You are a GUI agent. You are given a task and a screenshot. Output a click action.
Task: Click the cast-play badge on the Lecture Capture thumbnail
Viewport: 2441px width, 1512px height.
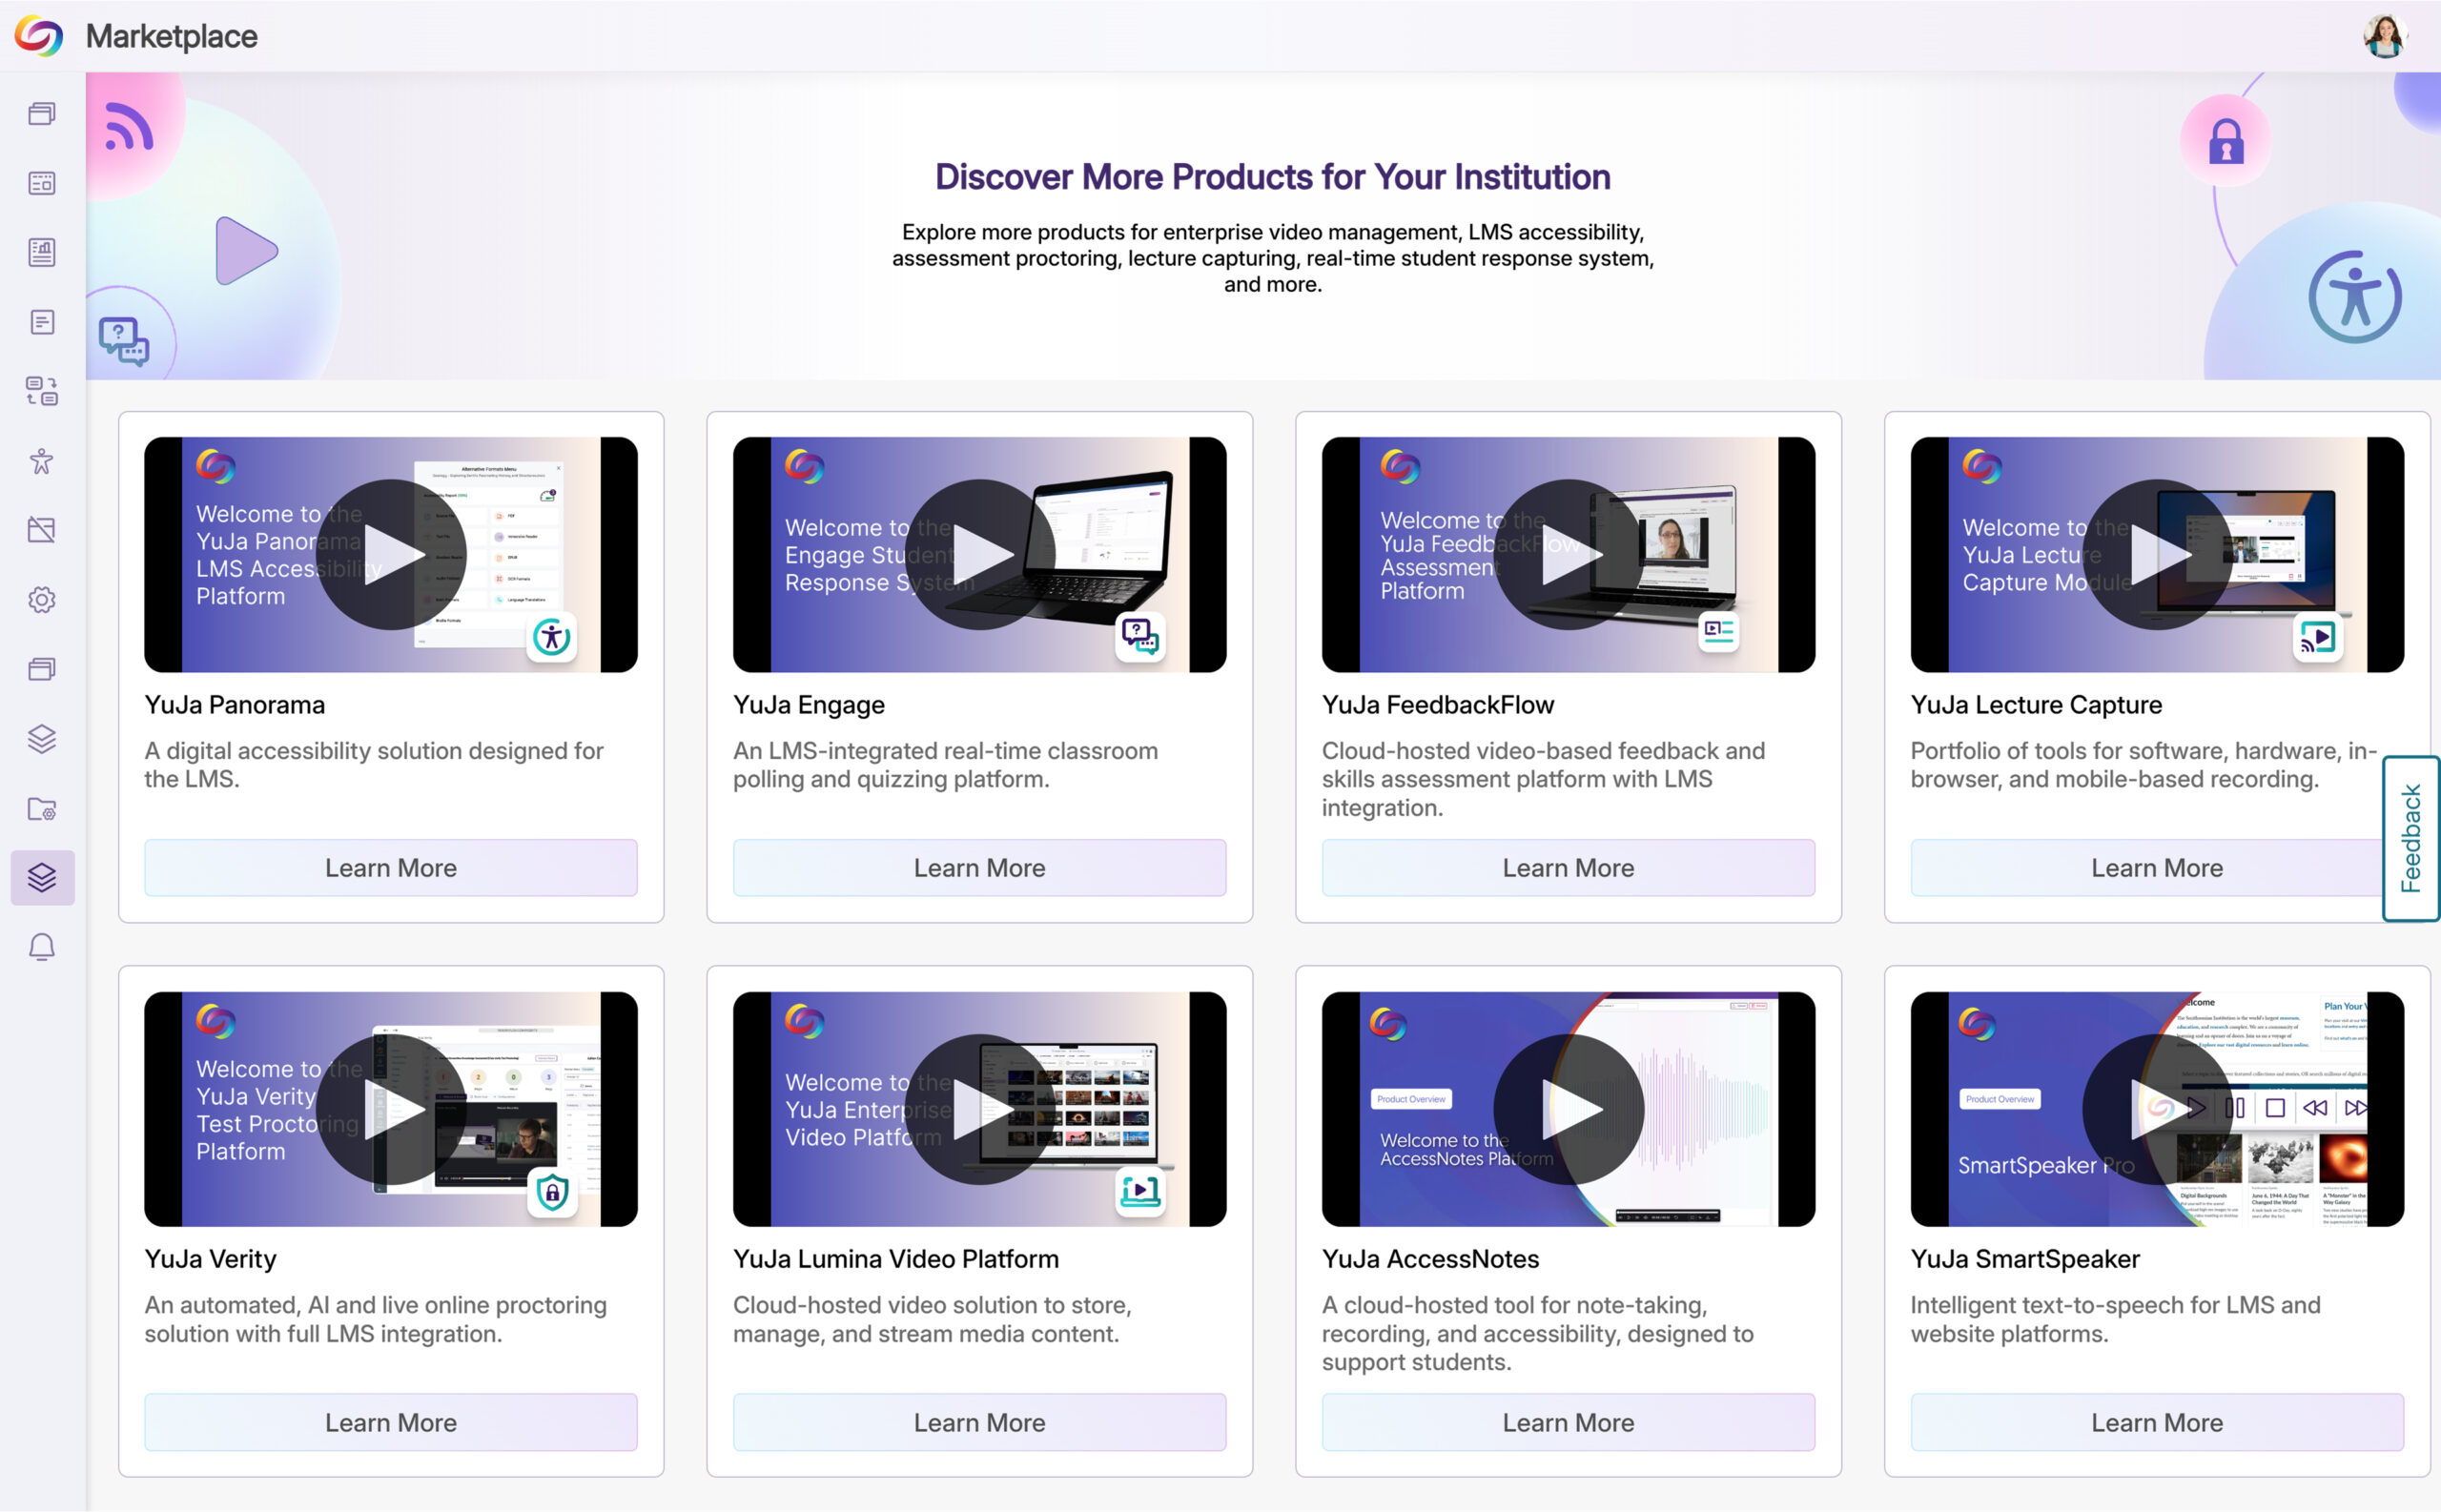[x=2317, y=637]
